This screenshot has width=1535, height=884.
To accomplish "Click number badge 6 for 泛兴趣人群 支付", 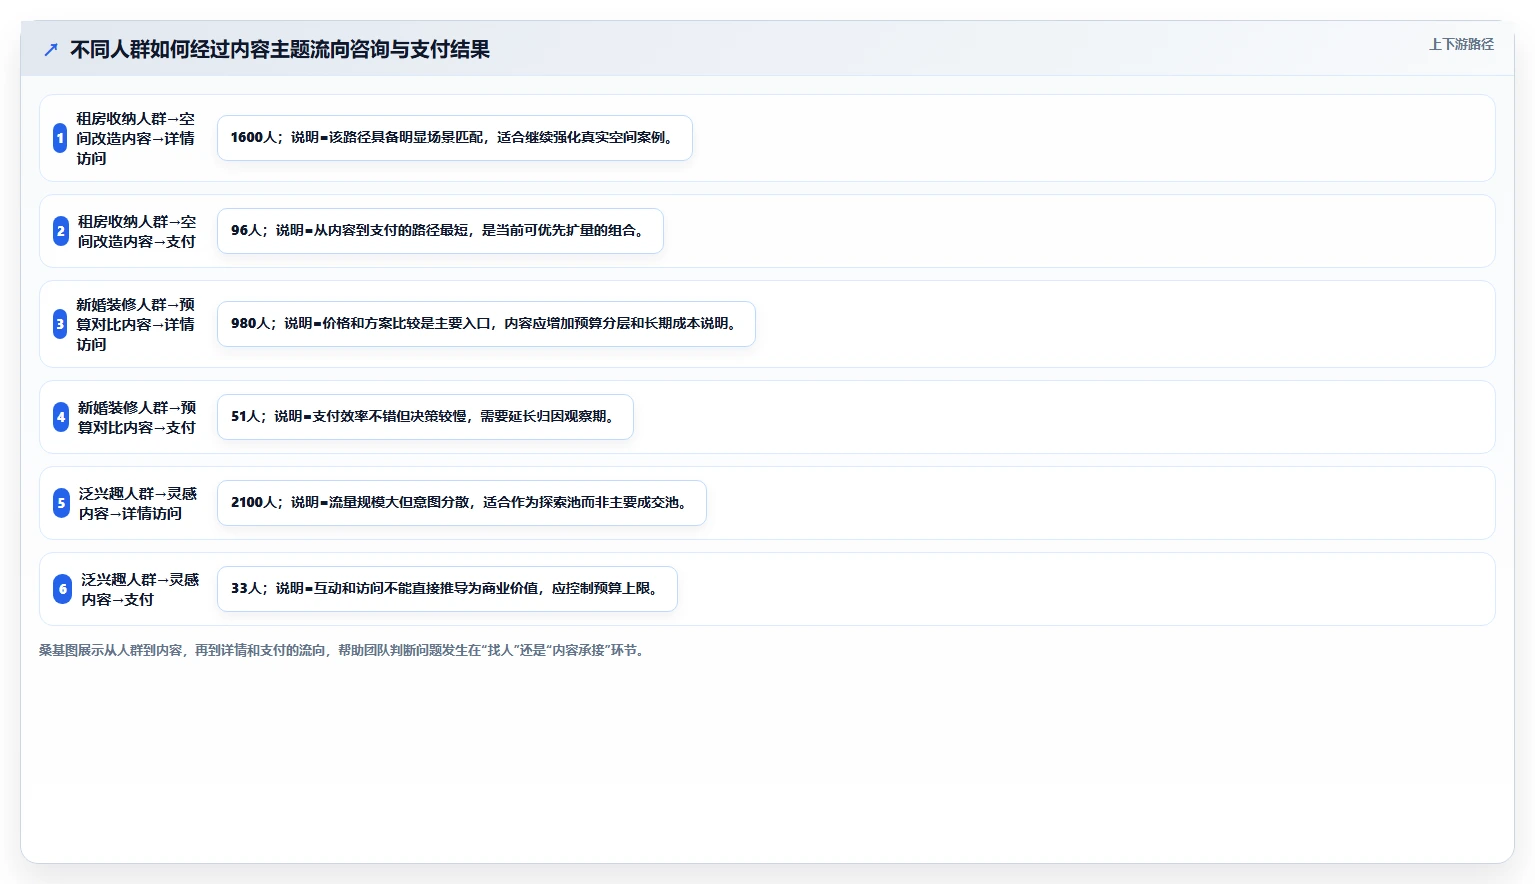I will pos(63,589).
